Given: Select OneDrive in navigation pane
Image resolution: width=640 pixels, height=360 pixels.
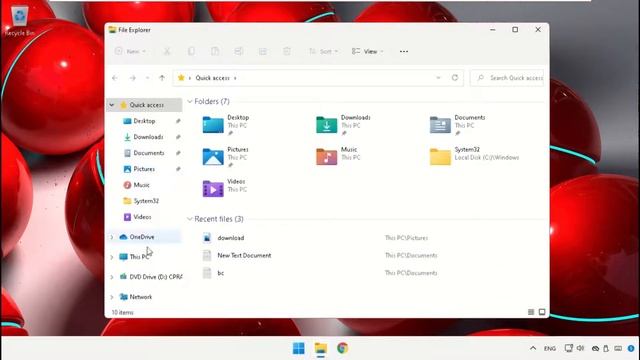Looking at the screenshot, I should [x=142, y=237].
